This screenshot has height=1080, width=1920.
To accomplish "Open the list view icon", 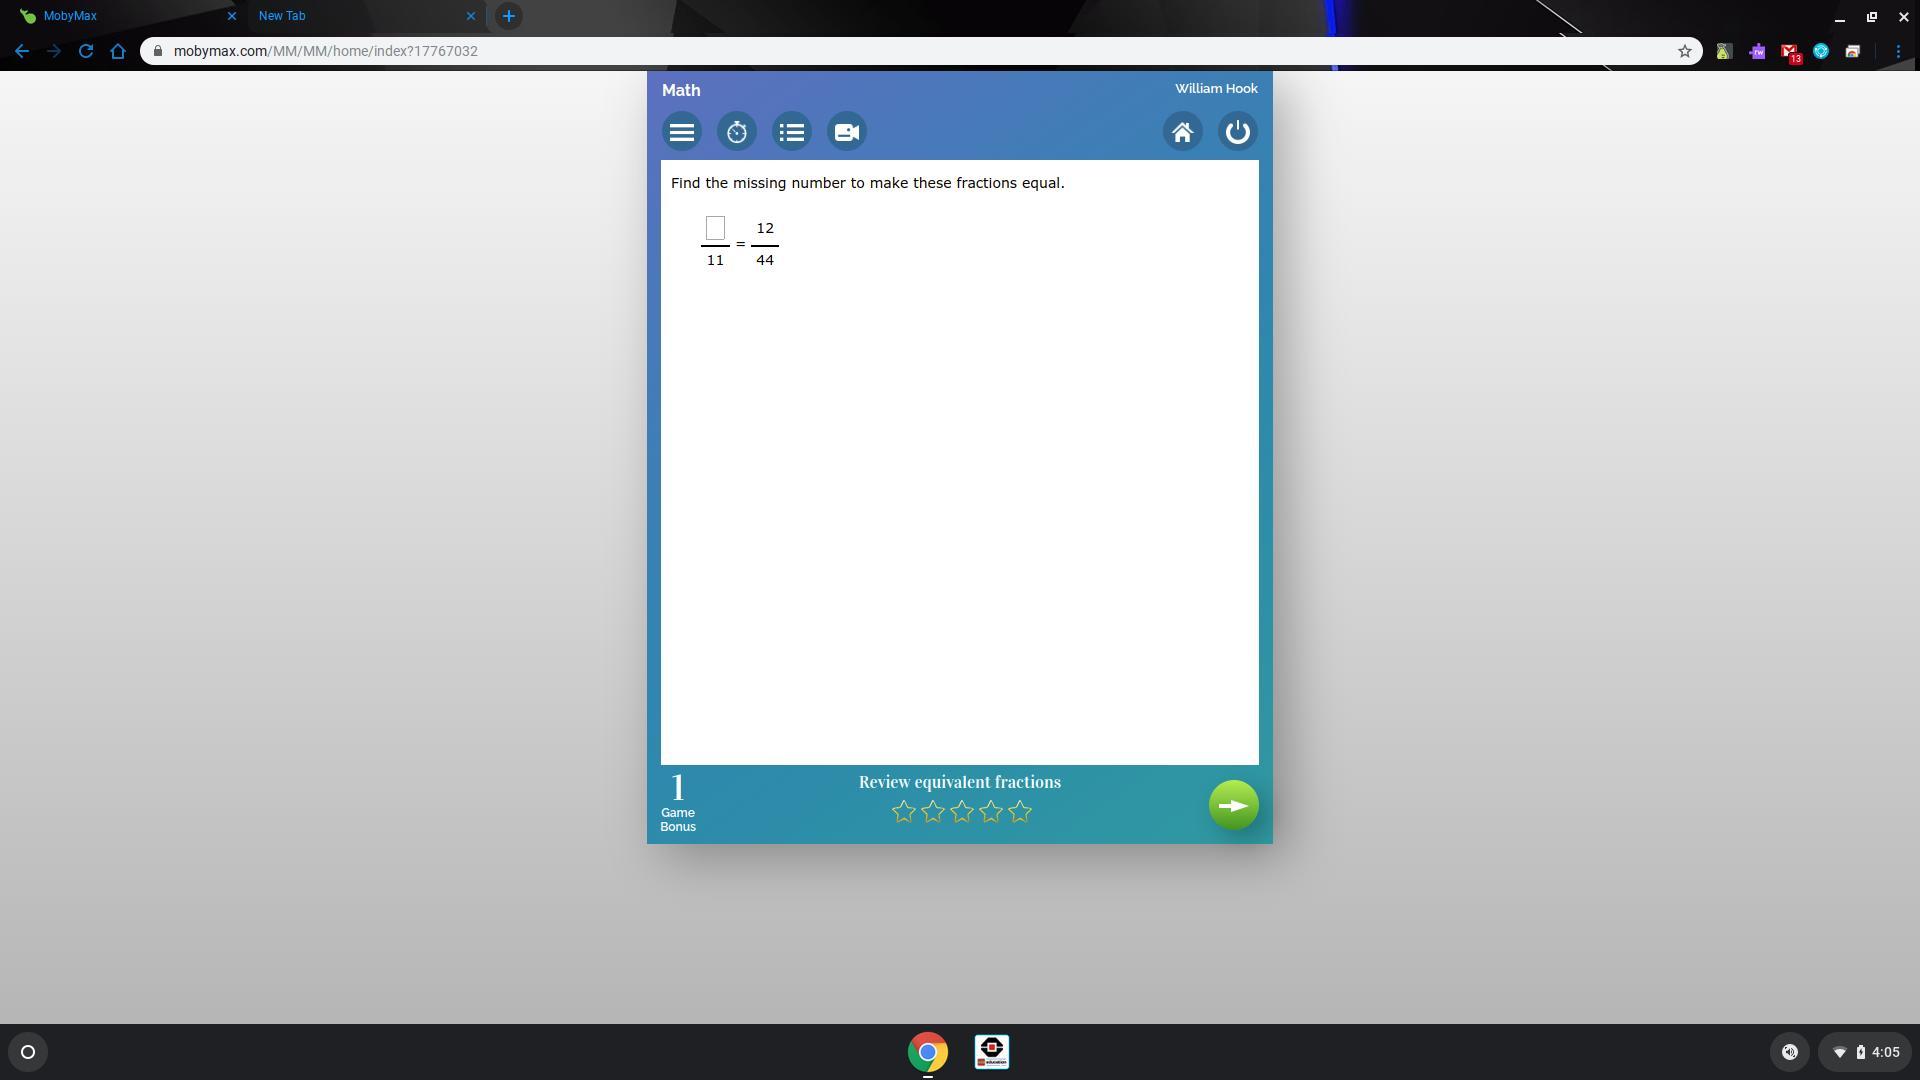I will tap(792, 132).
